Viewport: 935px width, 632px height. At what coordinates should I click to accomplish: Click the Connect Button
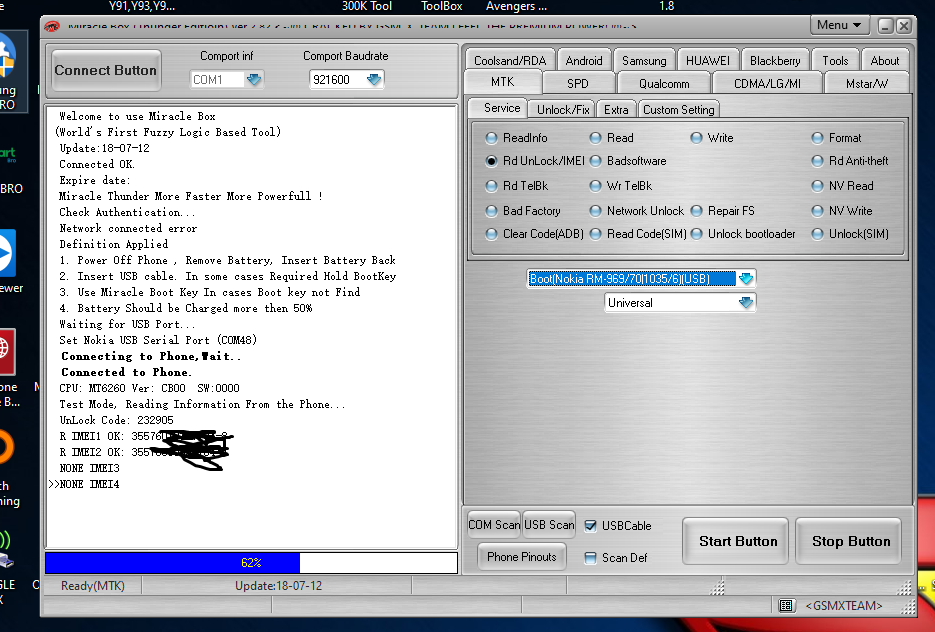click(x=106, y=70)
